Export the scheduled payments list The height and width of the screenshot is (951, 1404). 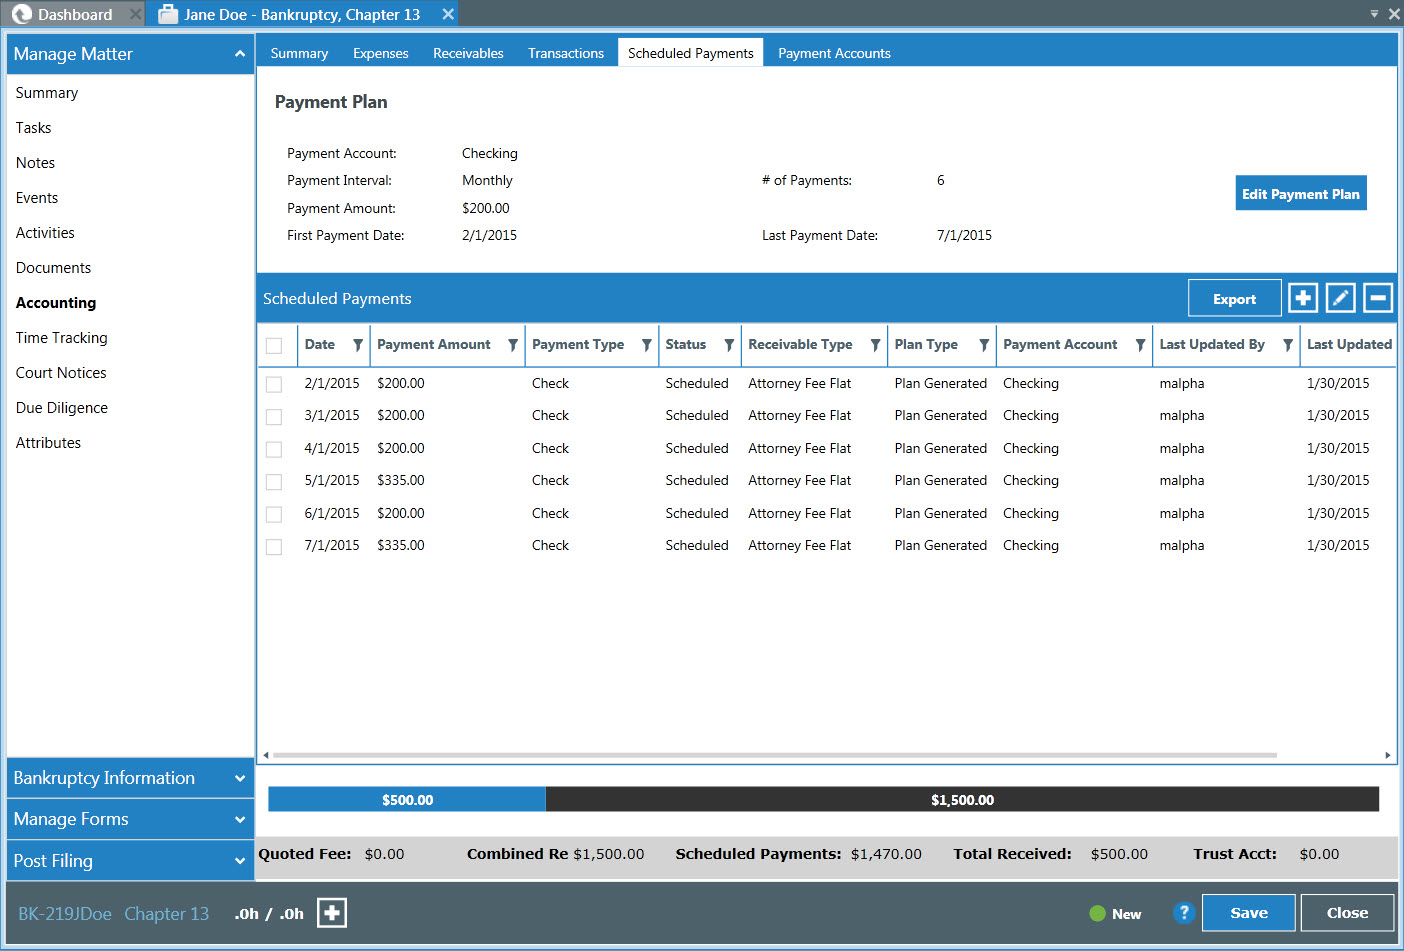[x=1234, y=299]
